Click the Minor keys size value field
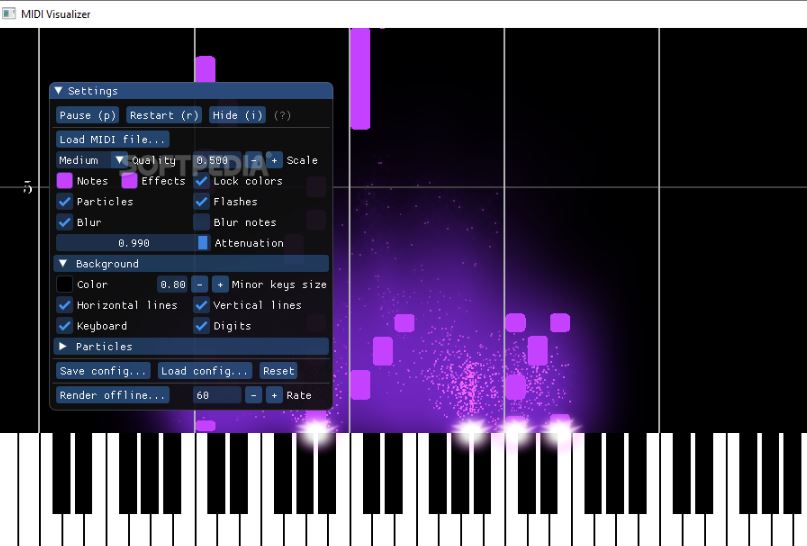Viewport: 807px width, 546px height. (172, 284)
